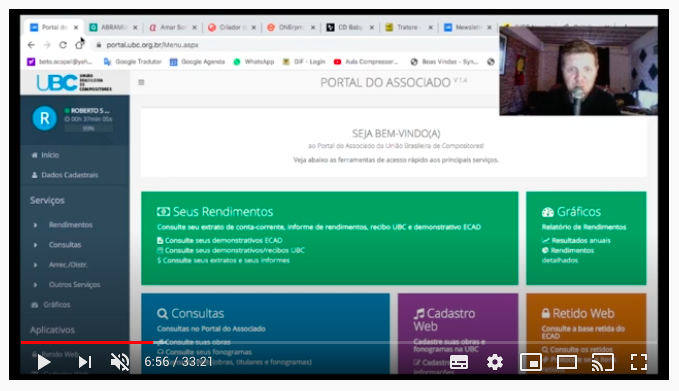Open Consulte seus demonstrativos ECAD link
The image size is (679, 391).
click(x=223, y=240)
